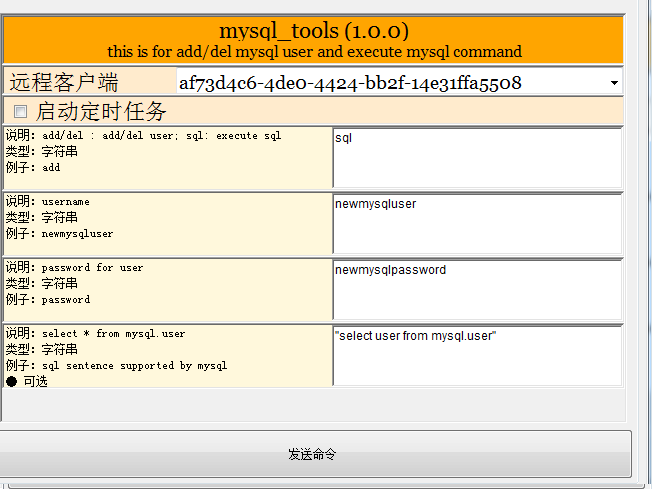
Task: Click the newmysqlpassword input field
Action: click(477, 290)
